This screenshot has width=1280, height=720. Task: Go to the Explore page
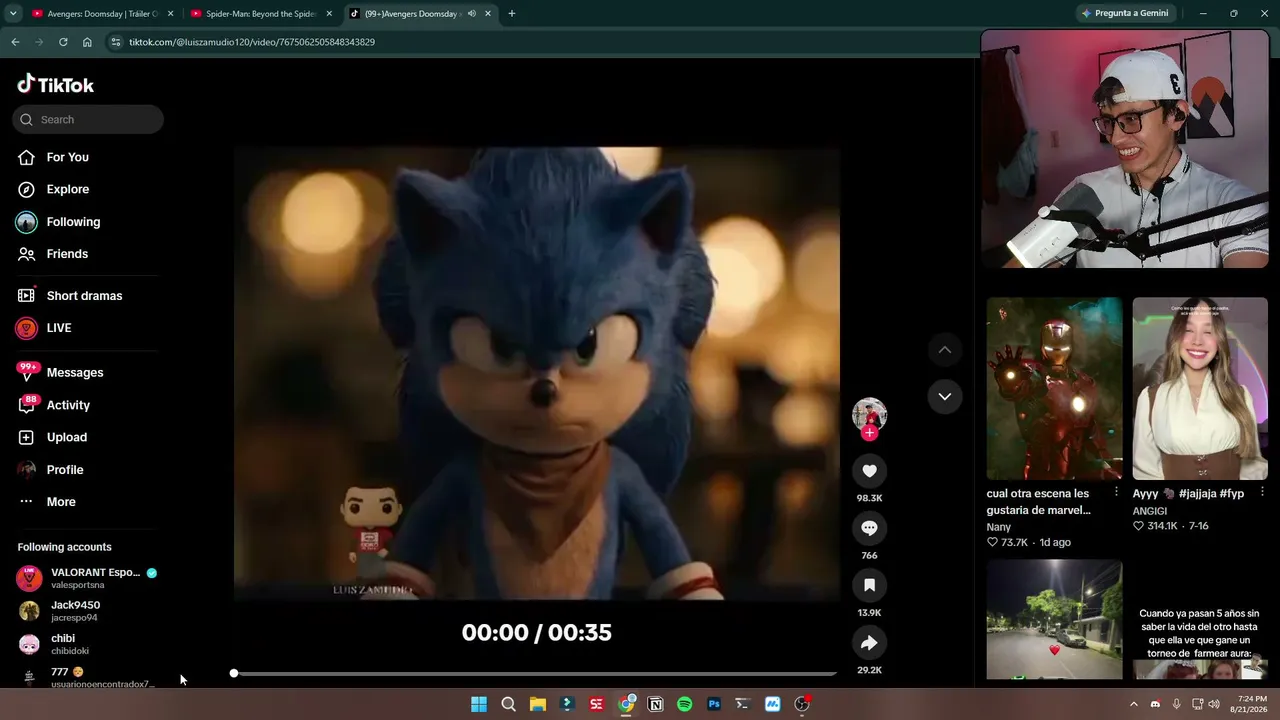(67, 189)
